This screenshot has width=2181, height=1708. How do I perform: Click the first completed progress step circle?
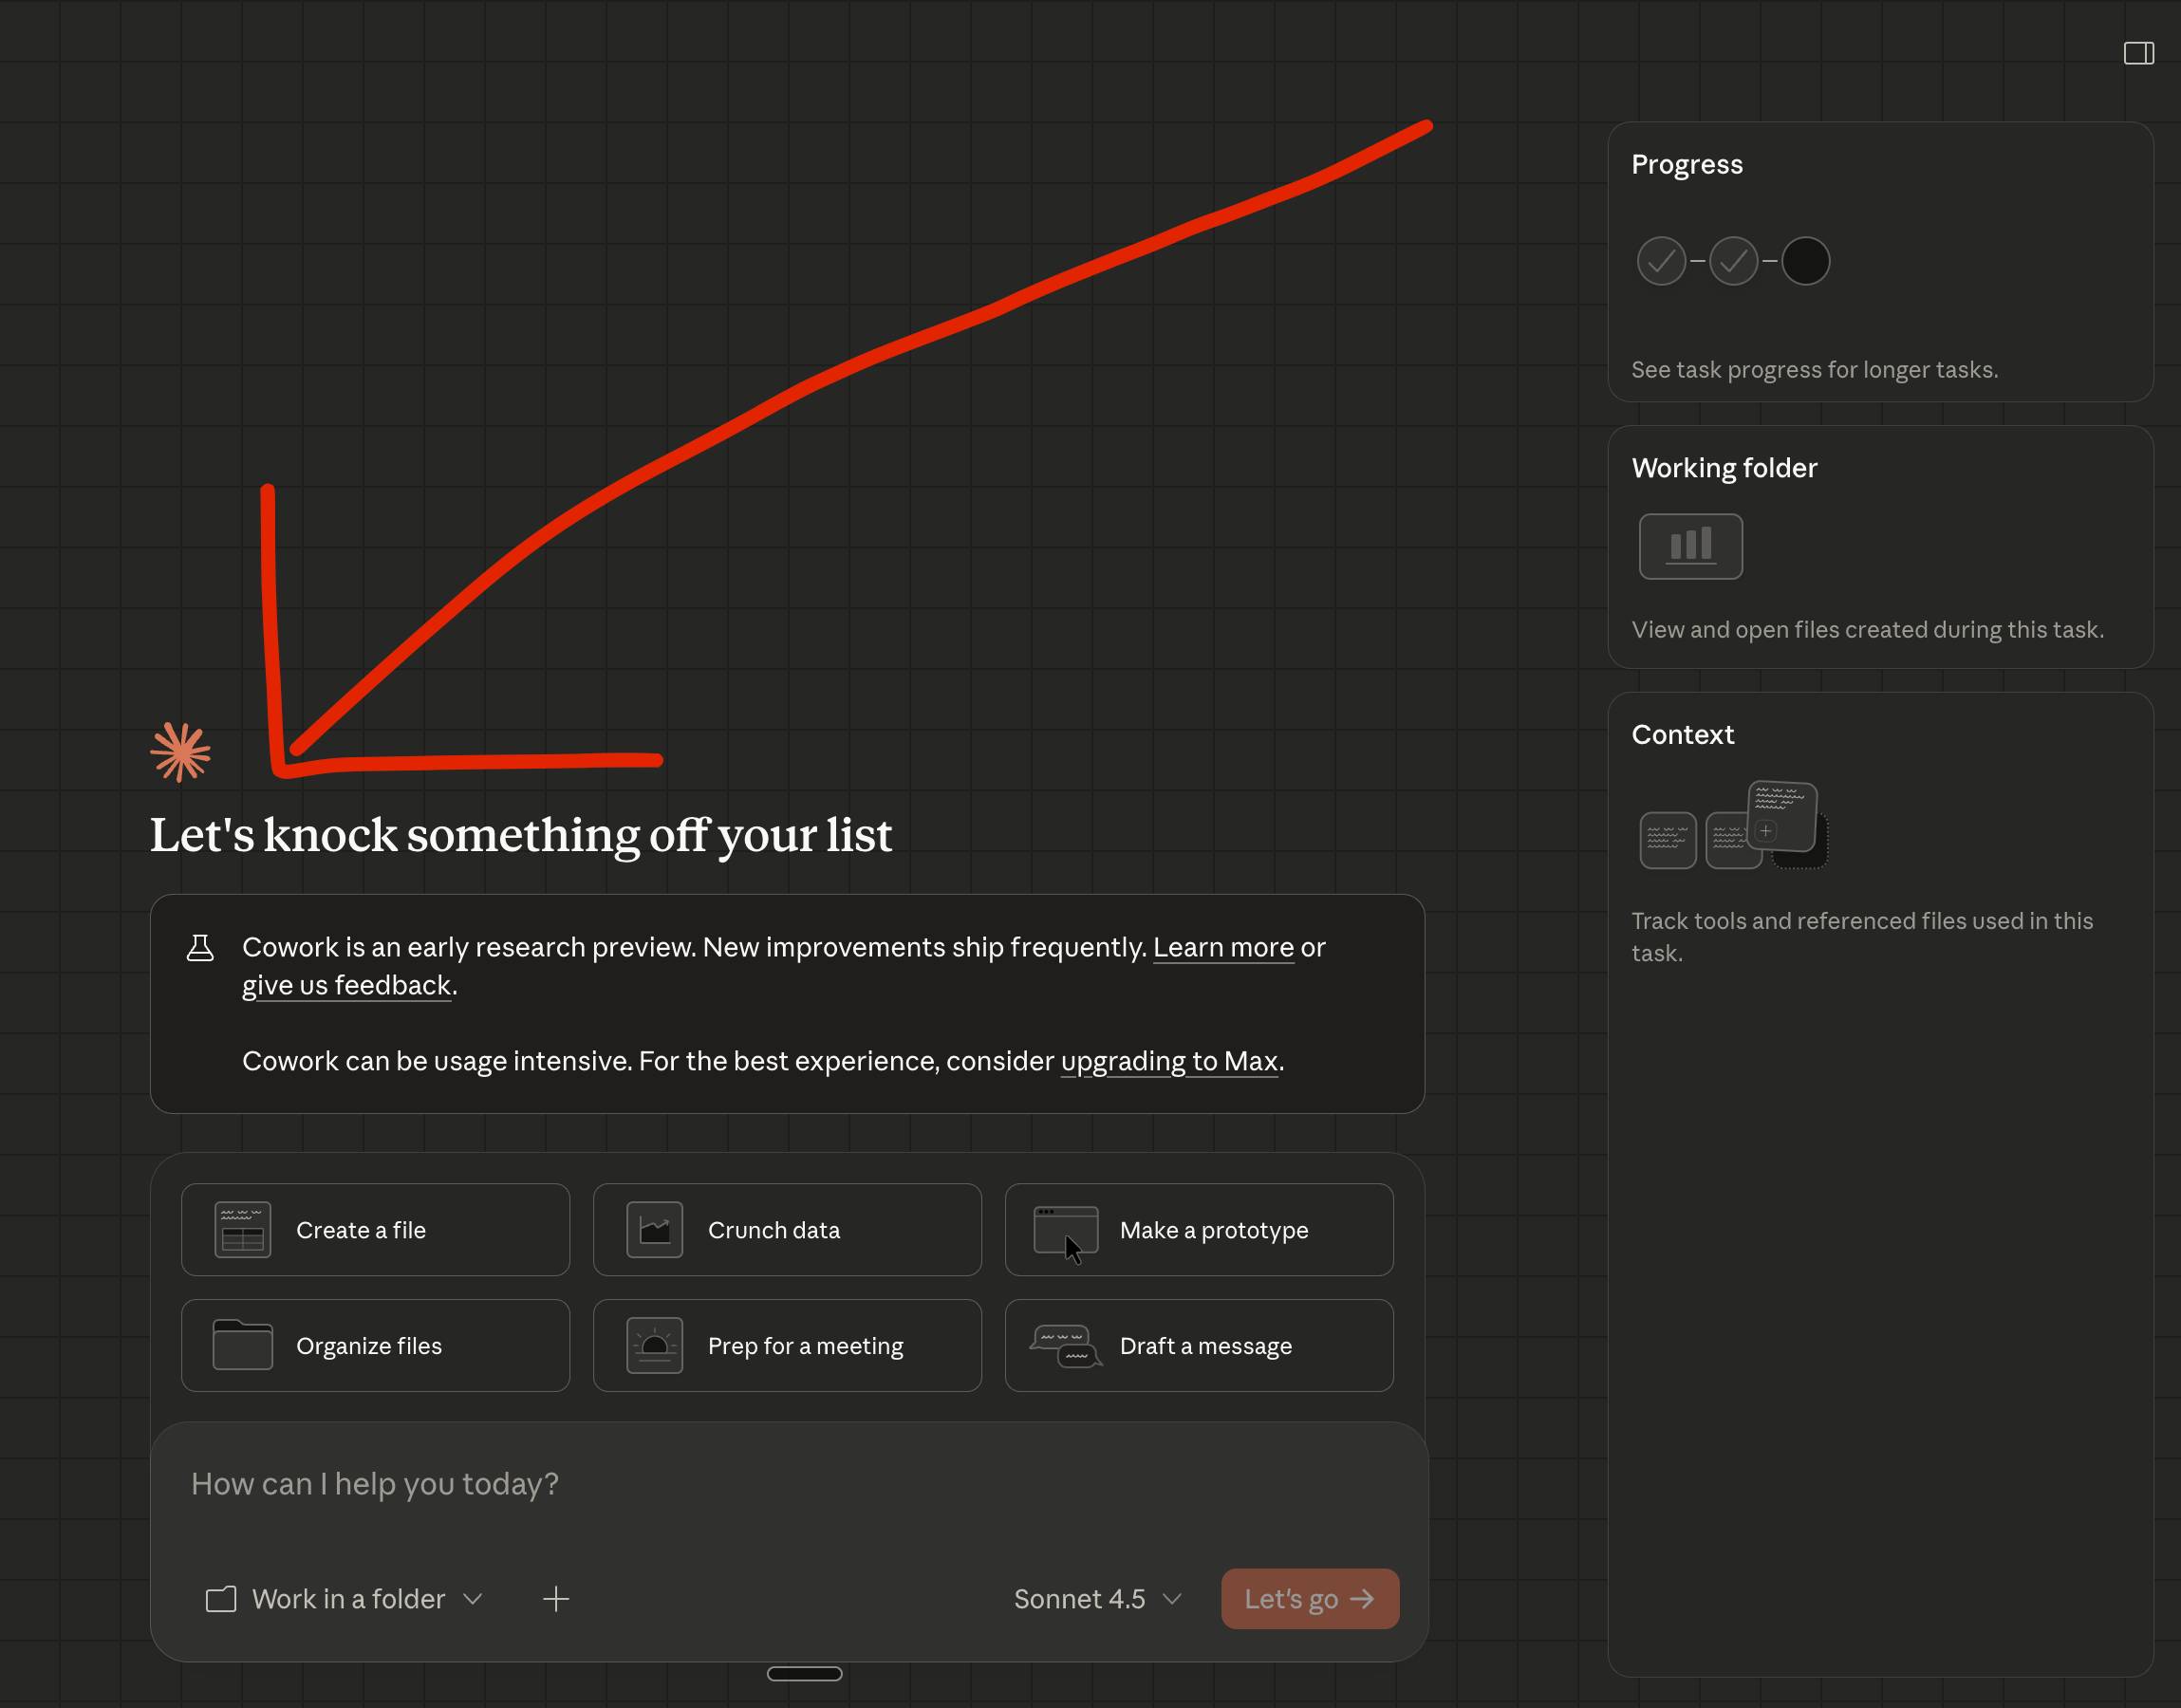pos(1660,261)
